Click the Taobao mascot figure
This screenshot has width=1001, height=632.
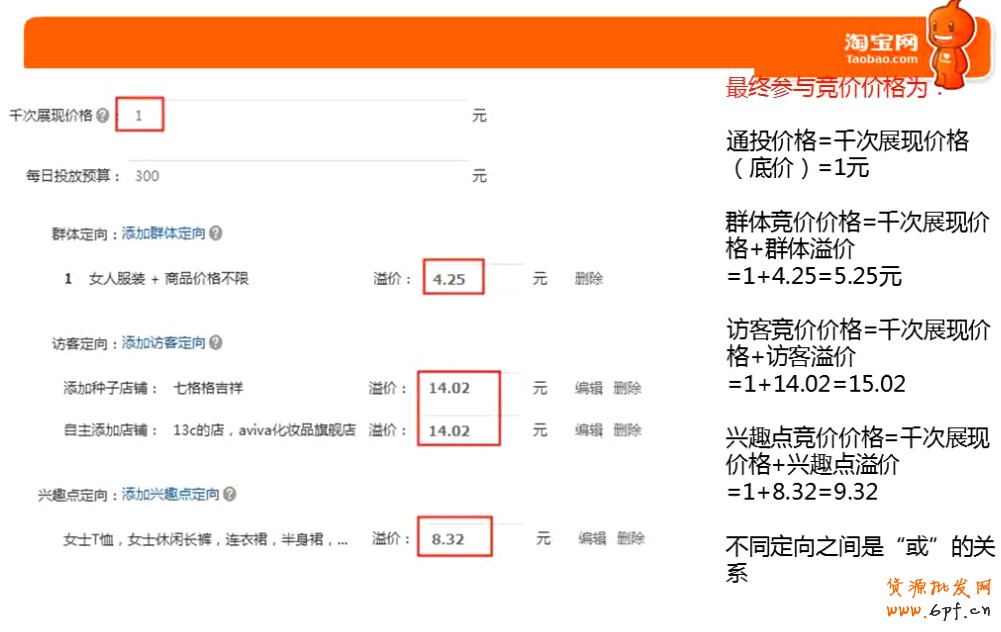pyautogui.click(x=948, y=40)
